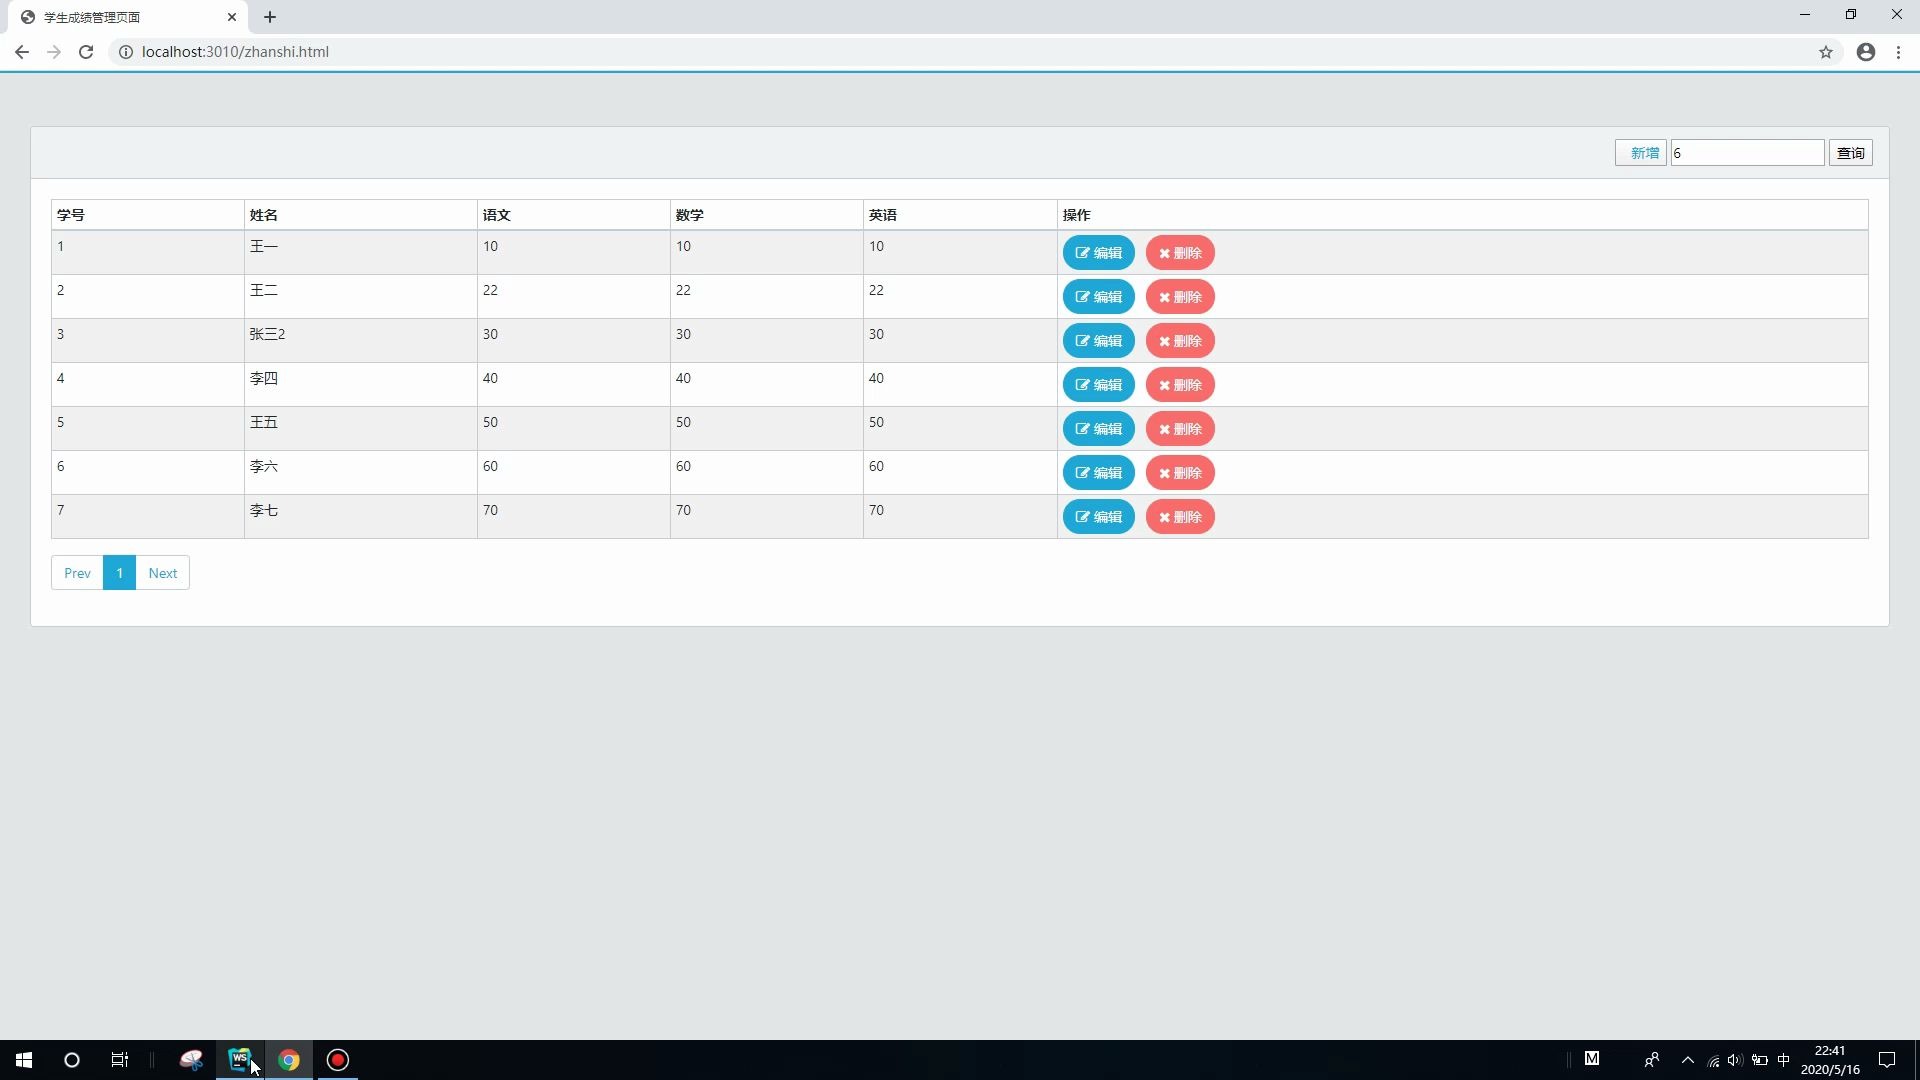Open the edit form for 王五
This screenshot has width=1920, height=1080.
coord(1098,429)
